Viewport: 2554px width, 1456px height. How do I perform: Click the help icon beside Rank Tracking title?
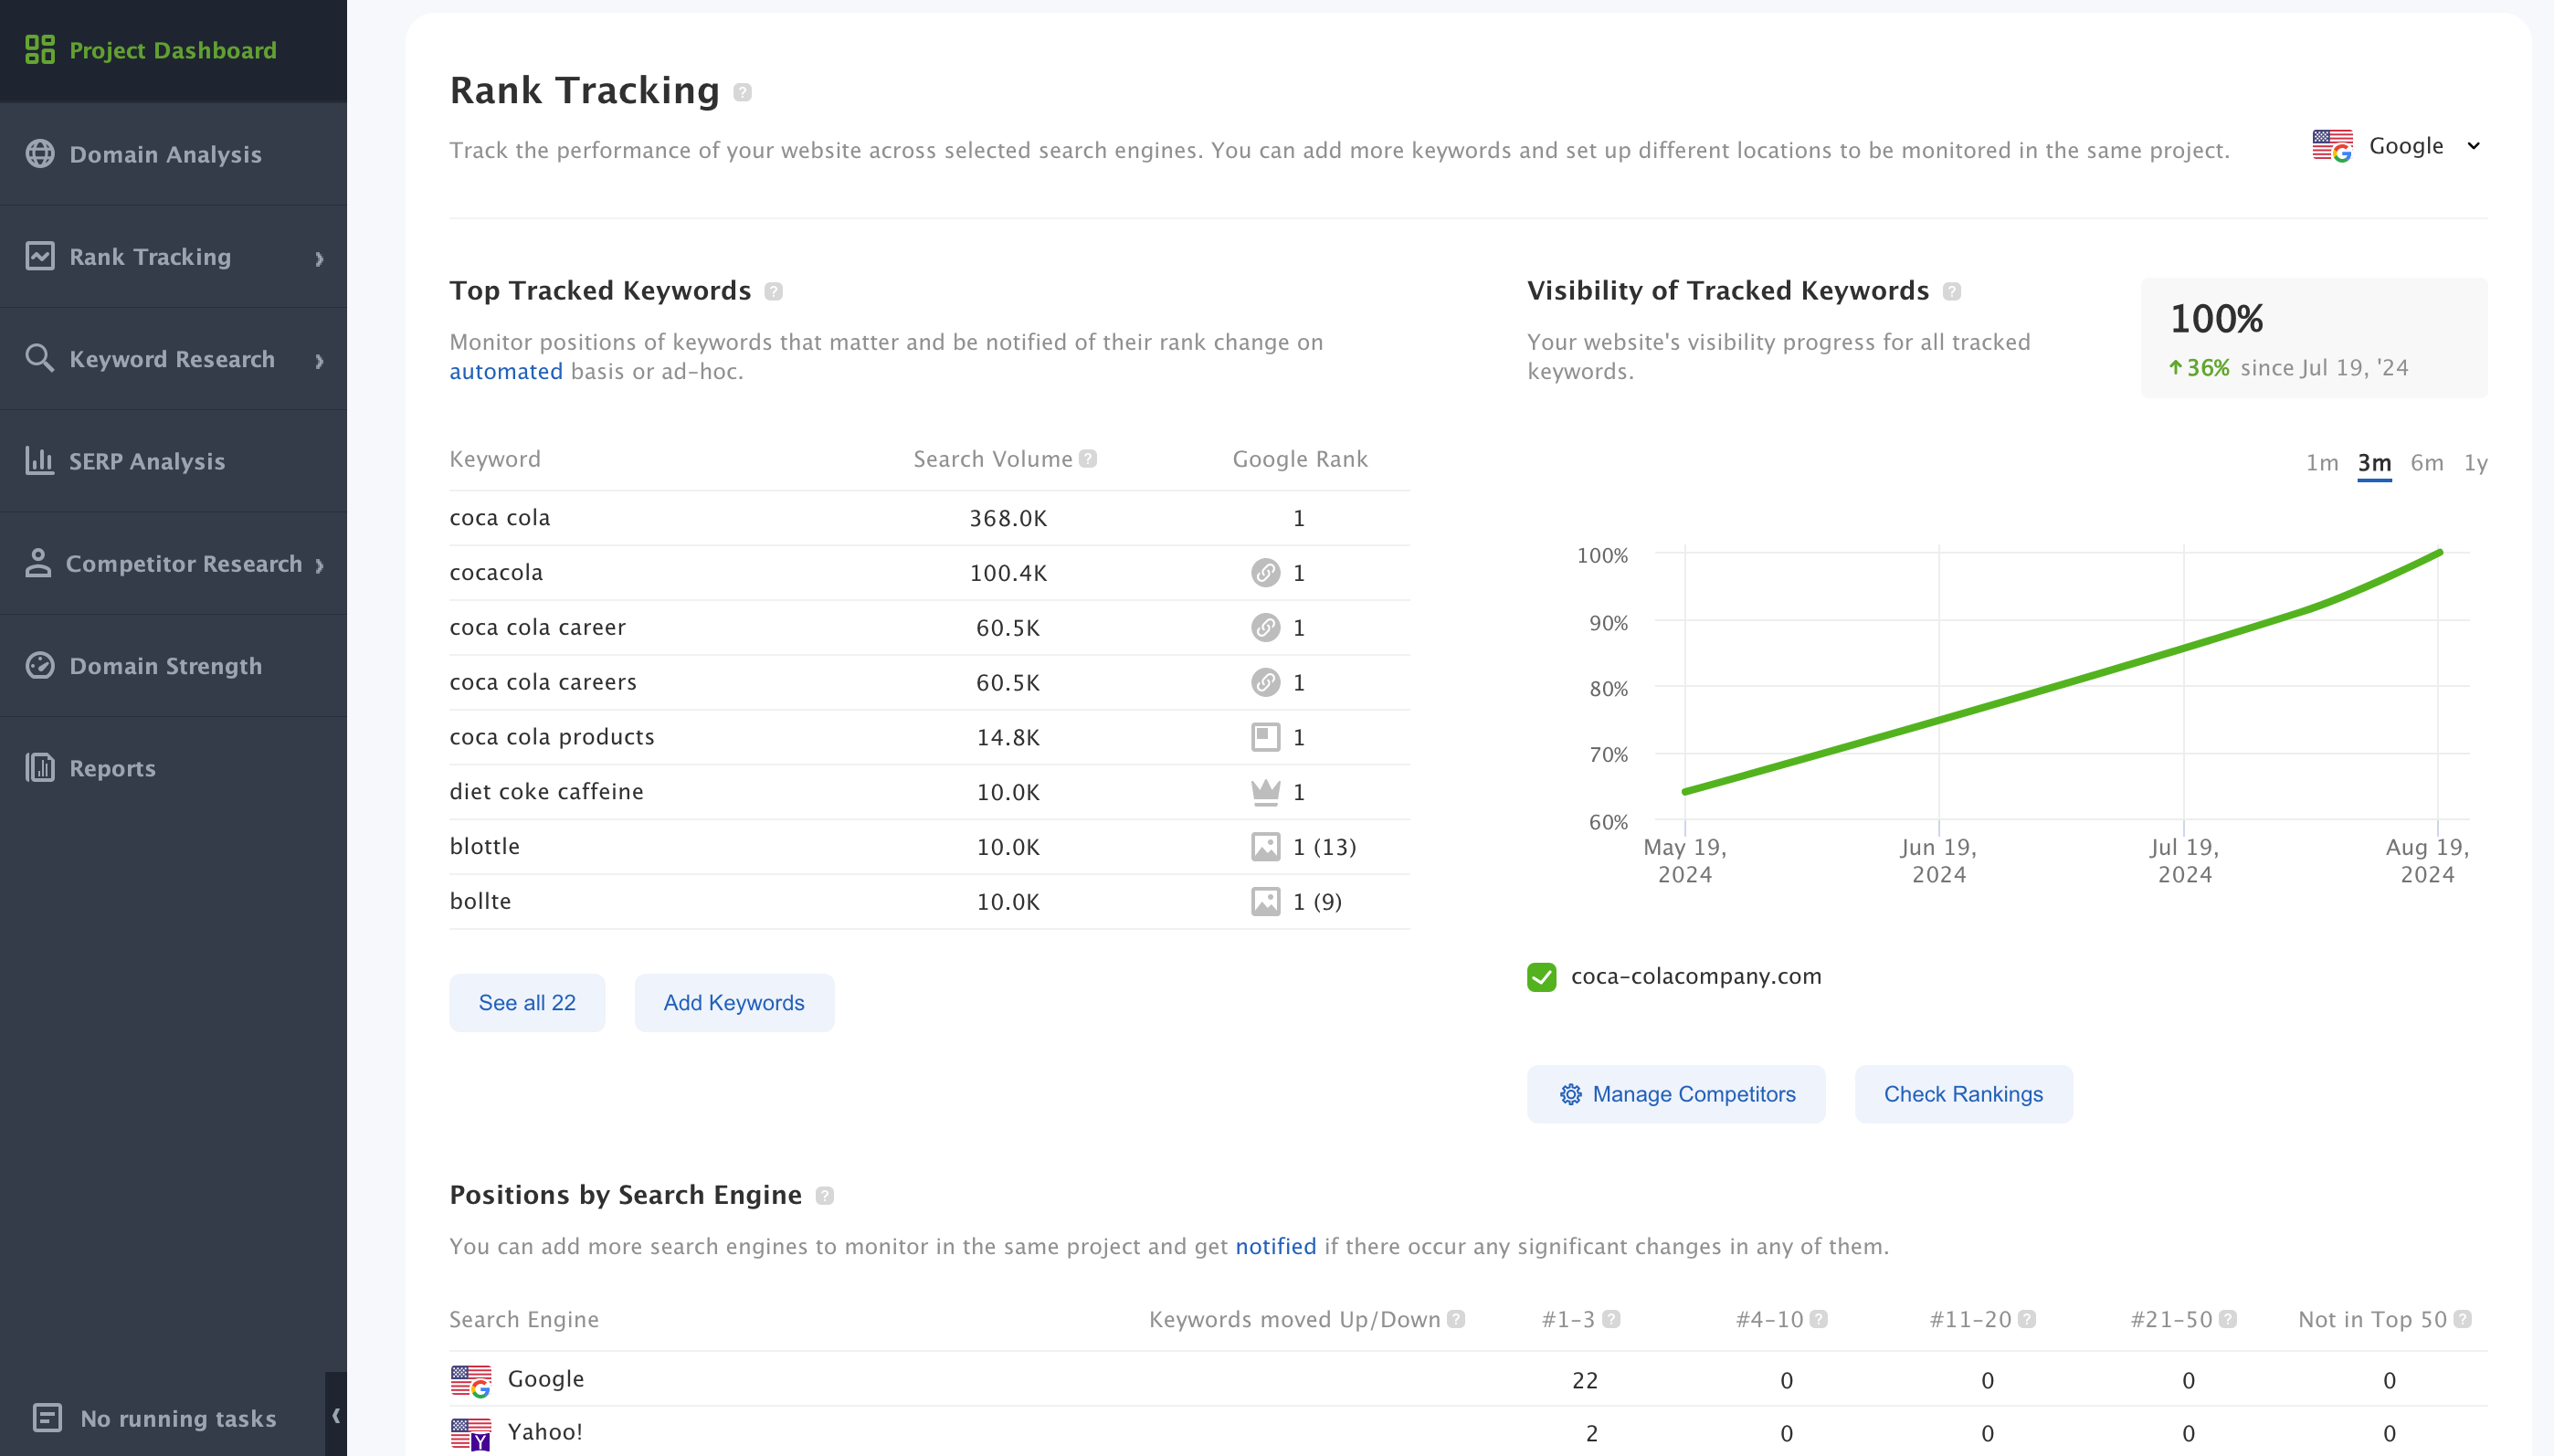pyautogui.click(x=744, y=91)
